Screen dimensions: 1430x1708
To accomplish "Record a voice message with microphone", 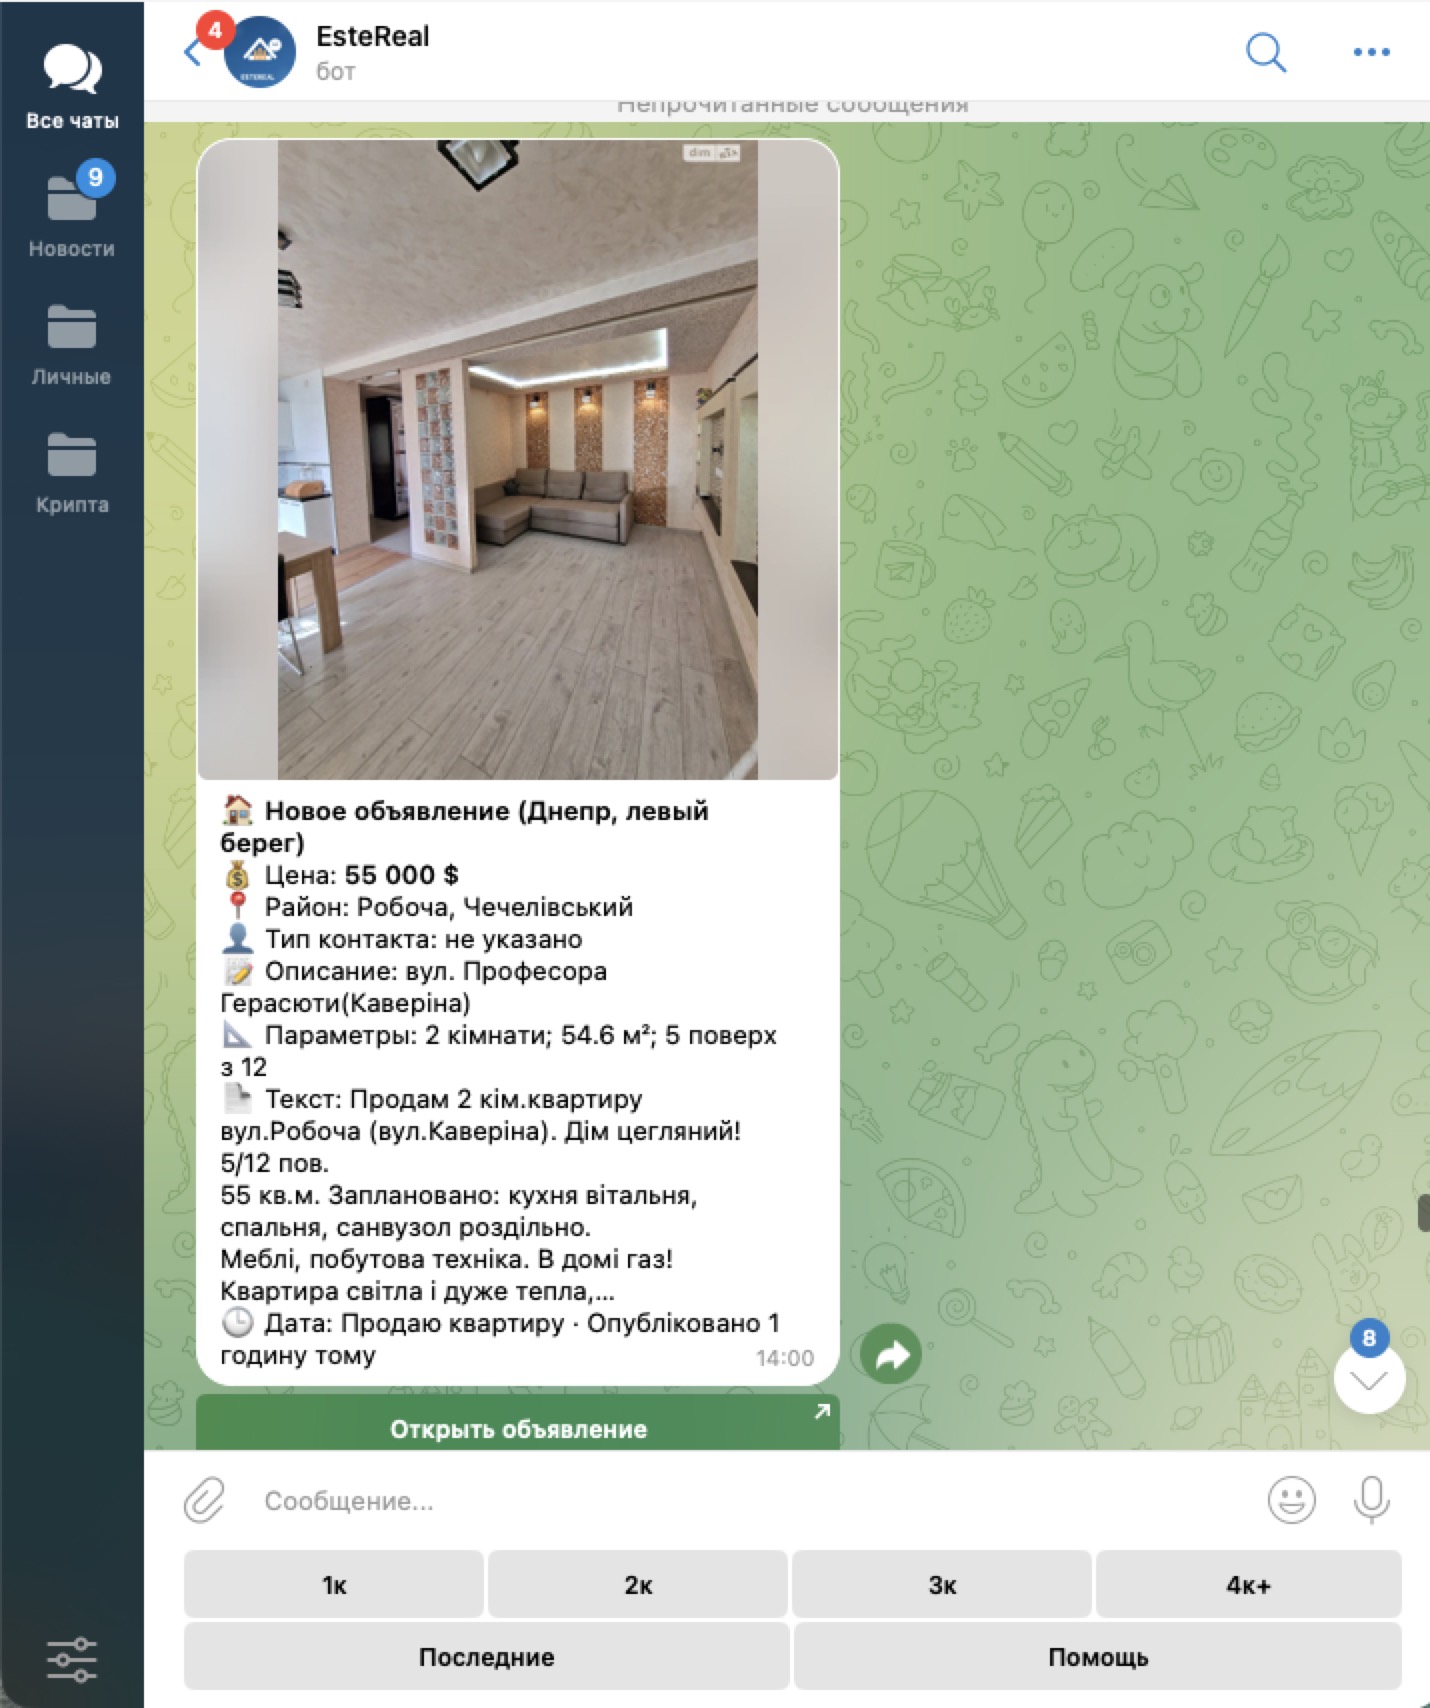I will pyautogui.click(x=1371, y=1500).
